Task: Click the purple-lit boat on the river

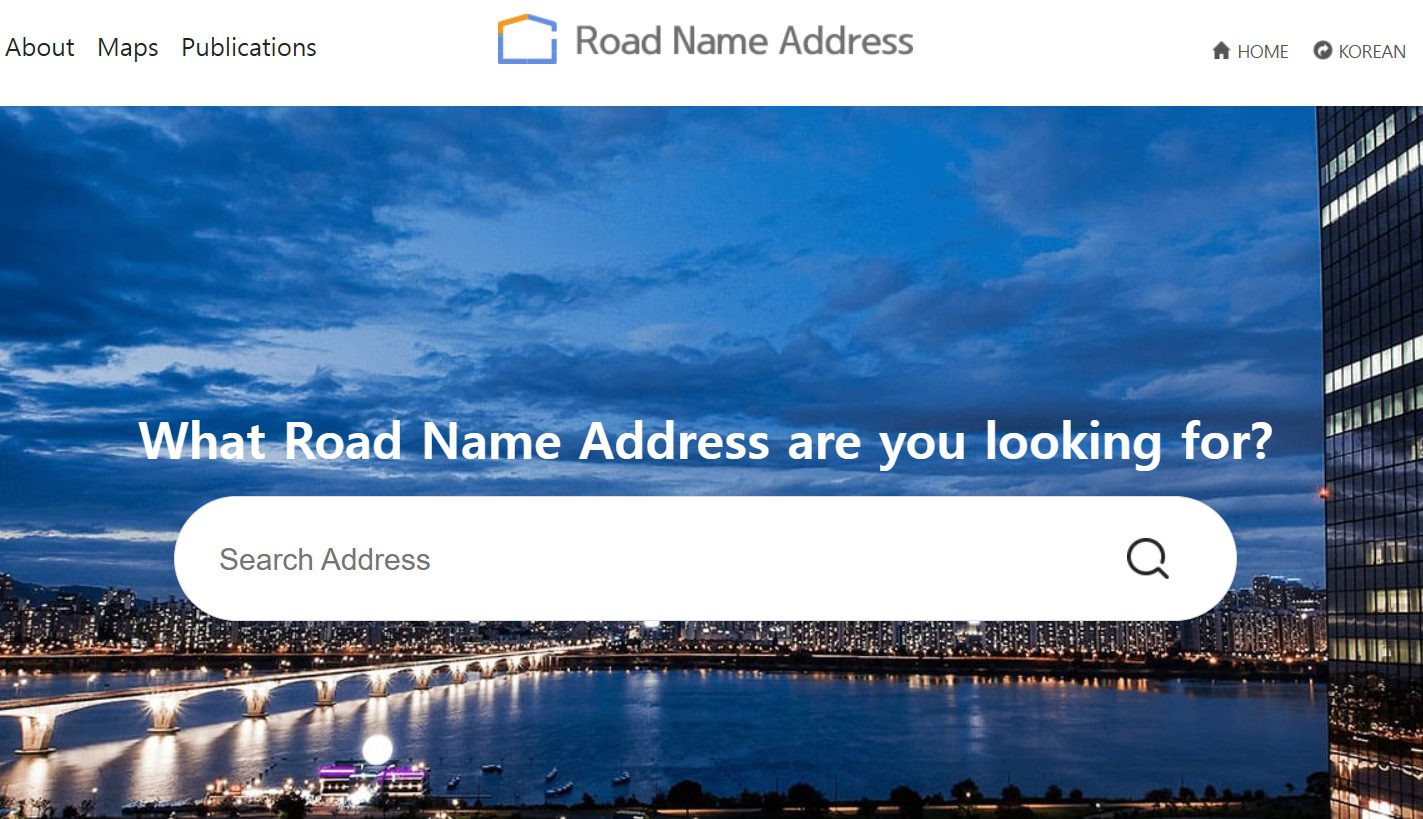Action: tap(373, 778)
